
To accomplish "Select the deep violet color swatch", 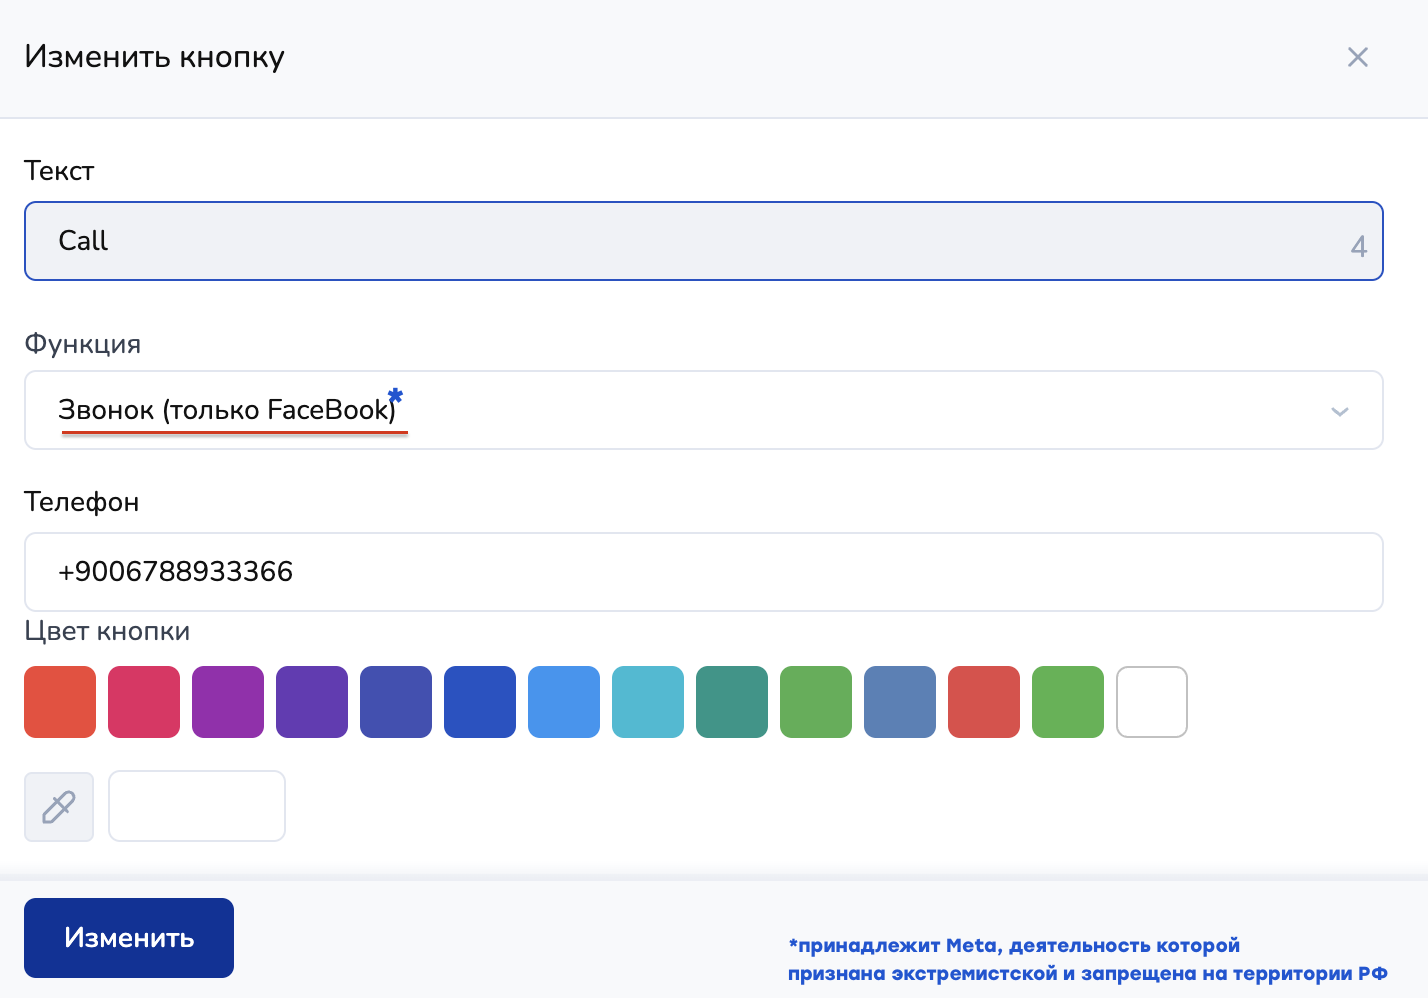I will (x=312, y=702).
